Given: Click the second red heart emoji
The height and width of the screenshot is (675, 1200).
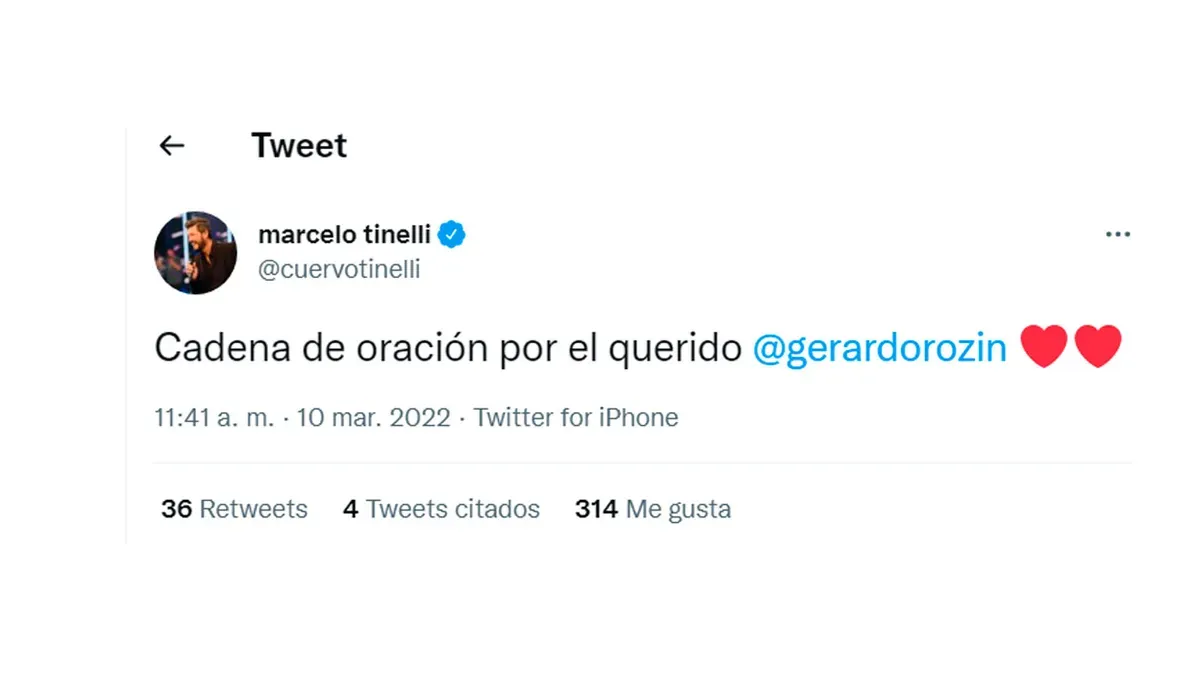Looking at the screenshot, I should 1097,347.
